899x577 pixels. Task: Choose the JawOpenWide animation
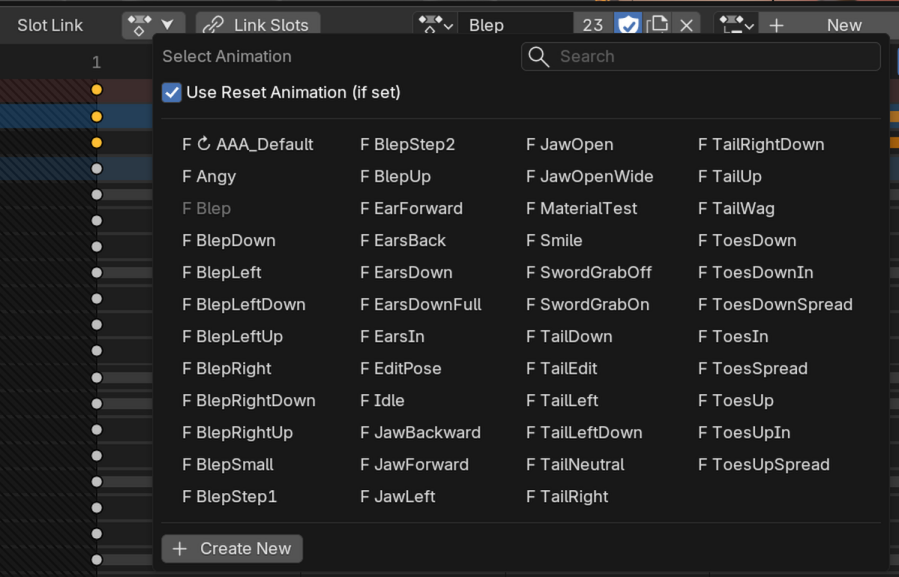589,176
